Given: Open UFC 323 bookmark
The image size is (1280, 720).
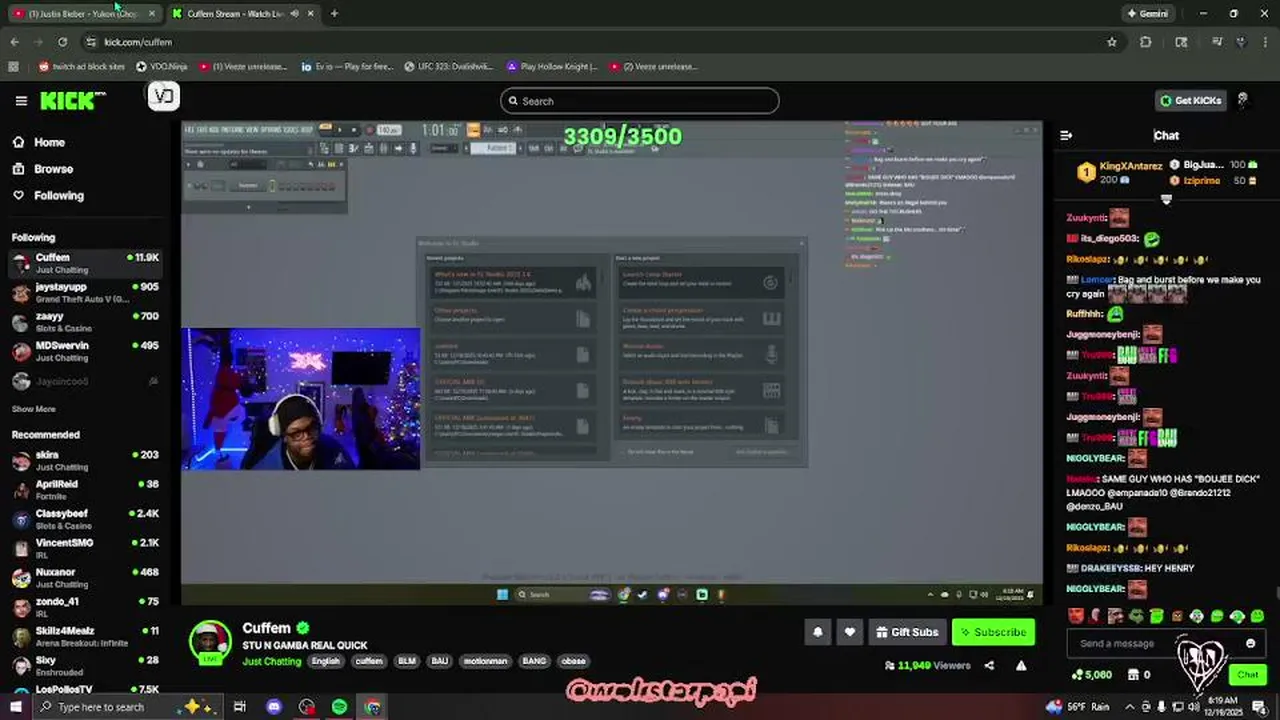Looking at the screenshot, I should point(449,67).
